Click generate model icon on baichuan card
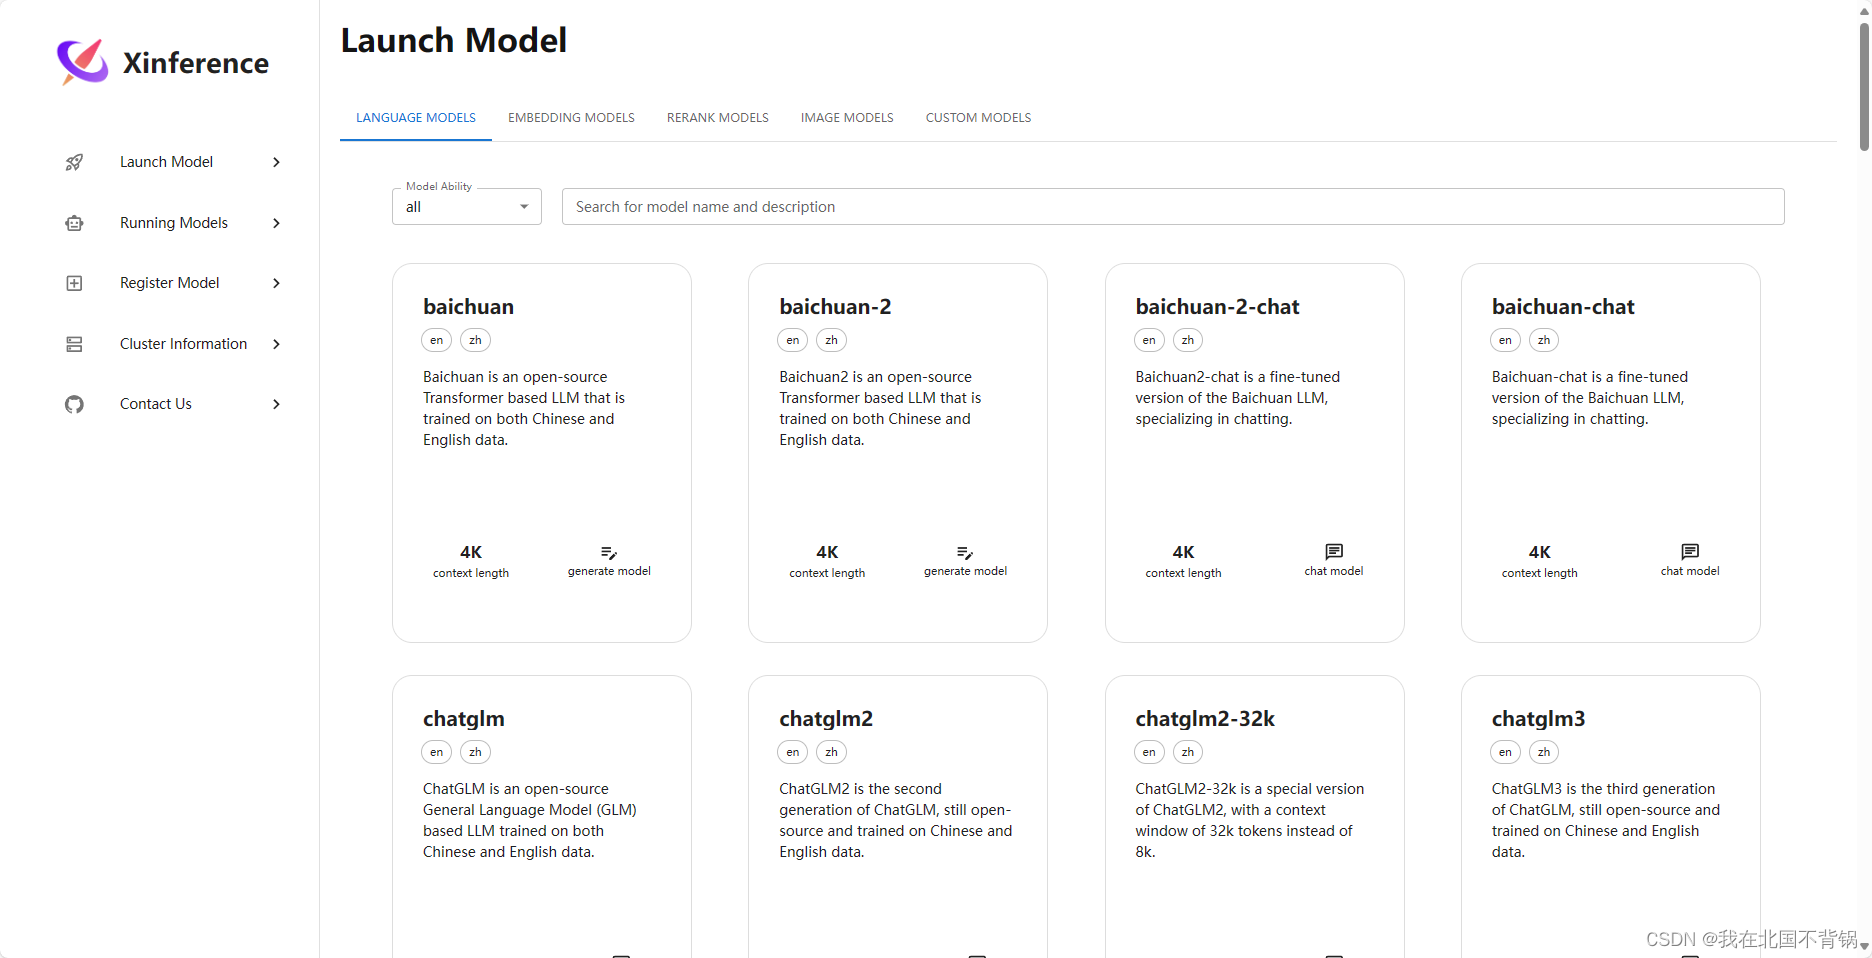Screen dimensions: 1872x958 (x=609, y=553)
